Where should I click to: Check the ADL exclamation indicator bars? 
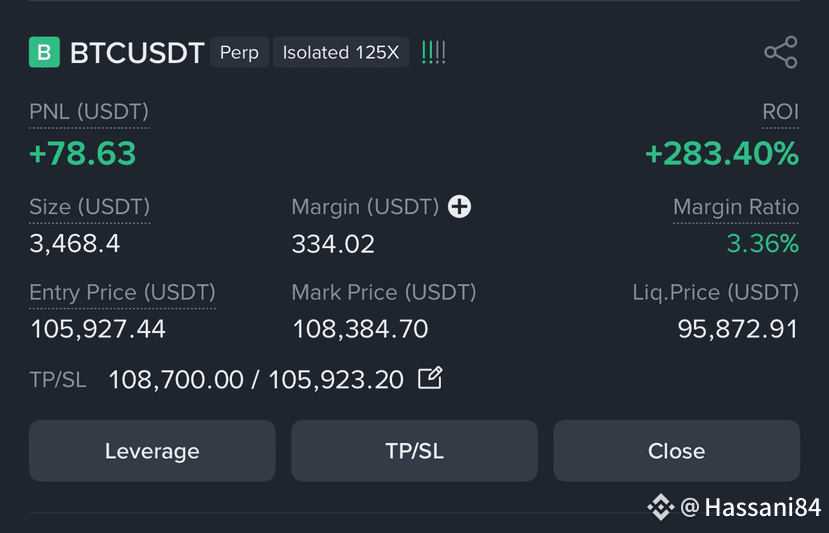[x=434, y=52]
